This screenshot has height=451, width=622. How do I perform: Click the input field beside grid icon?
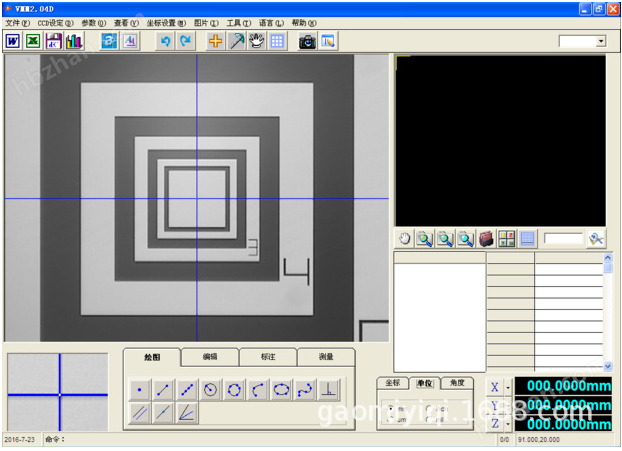[x=562, y=239]
